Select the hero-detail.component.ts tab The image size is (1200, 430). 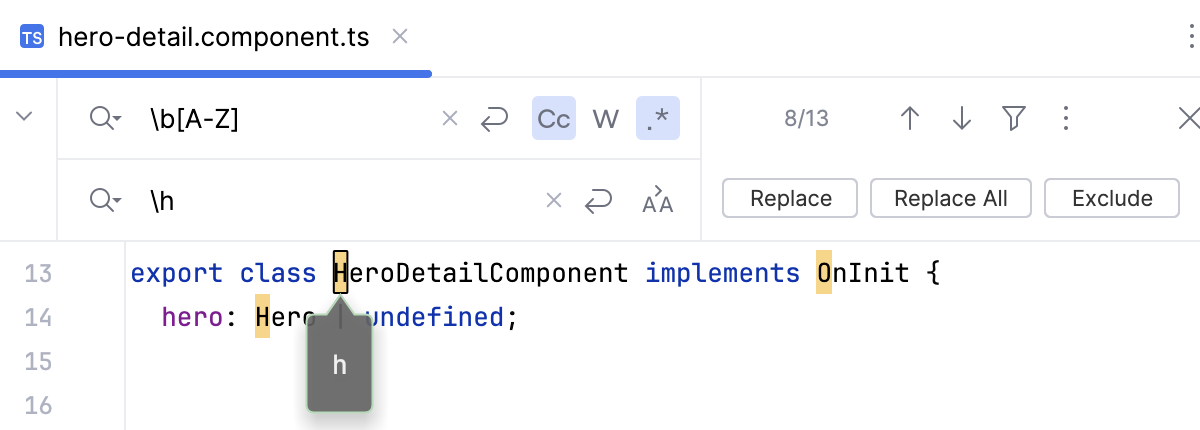click(214, 38)
